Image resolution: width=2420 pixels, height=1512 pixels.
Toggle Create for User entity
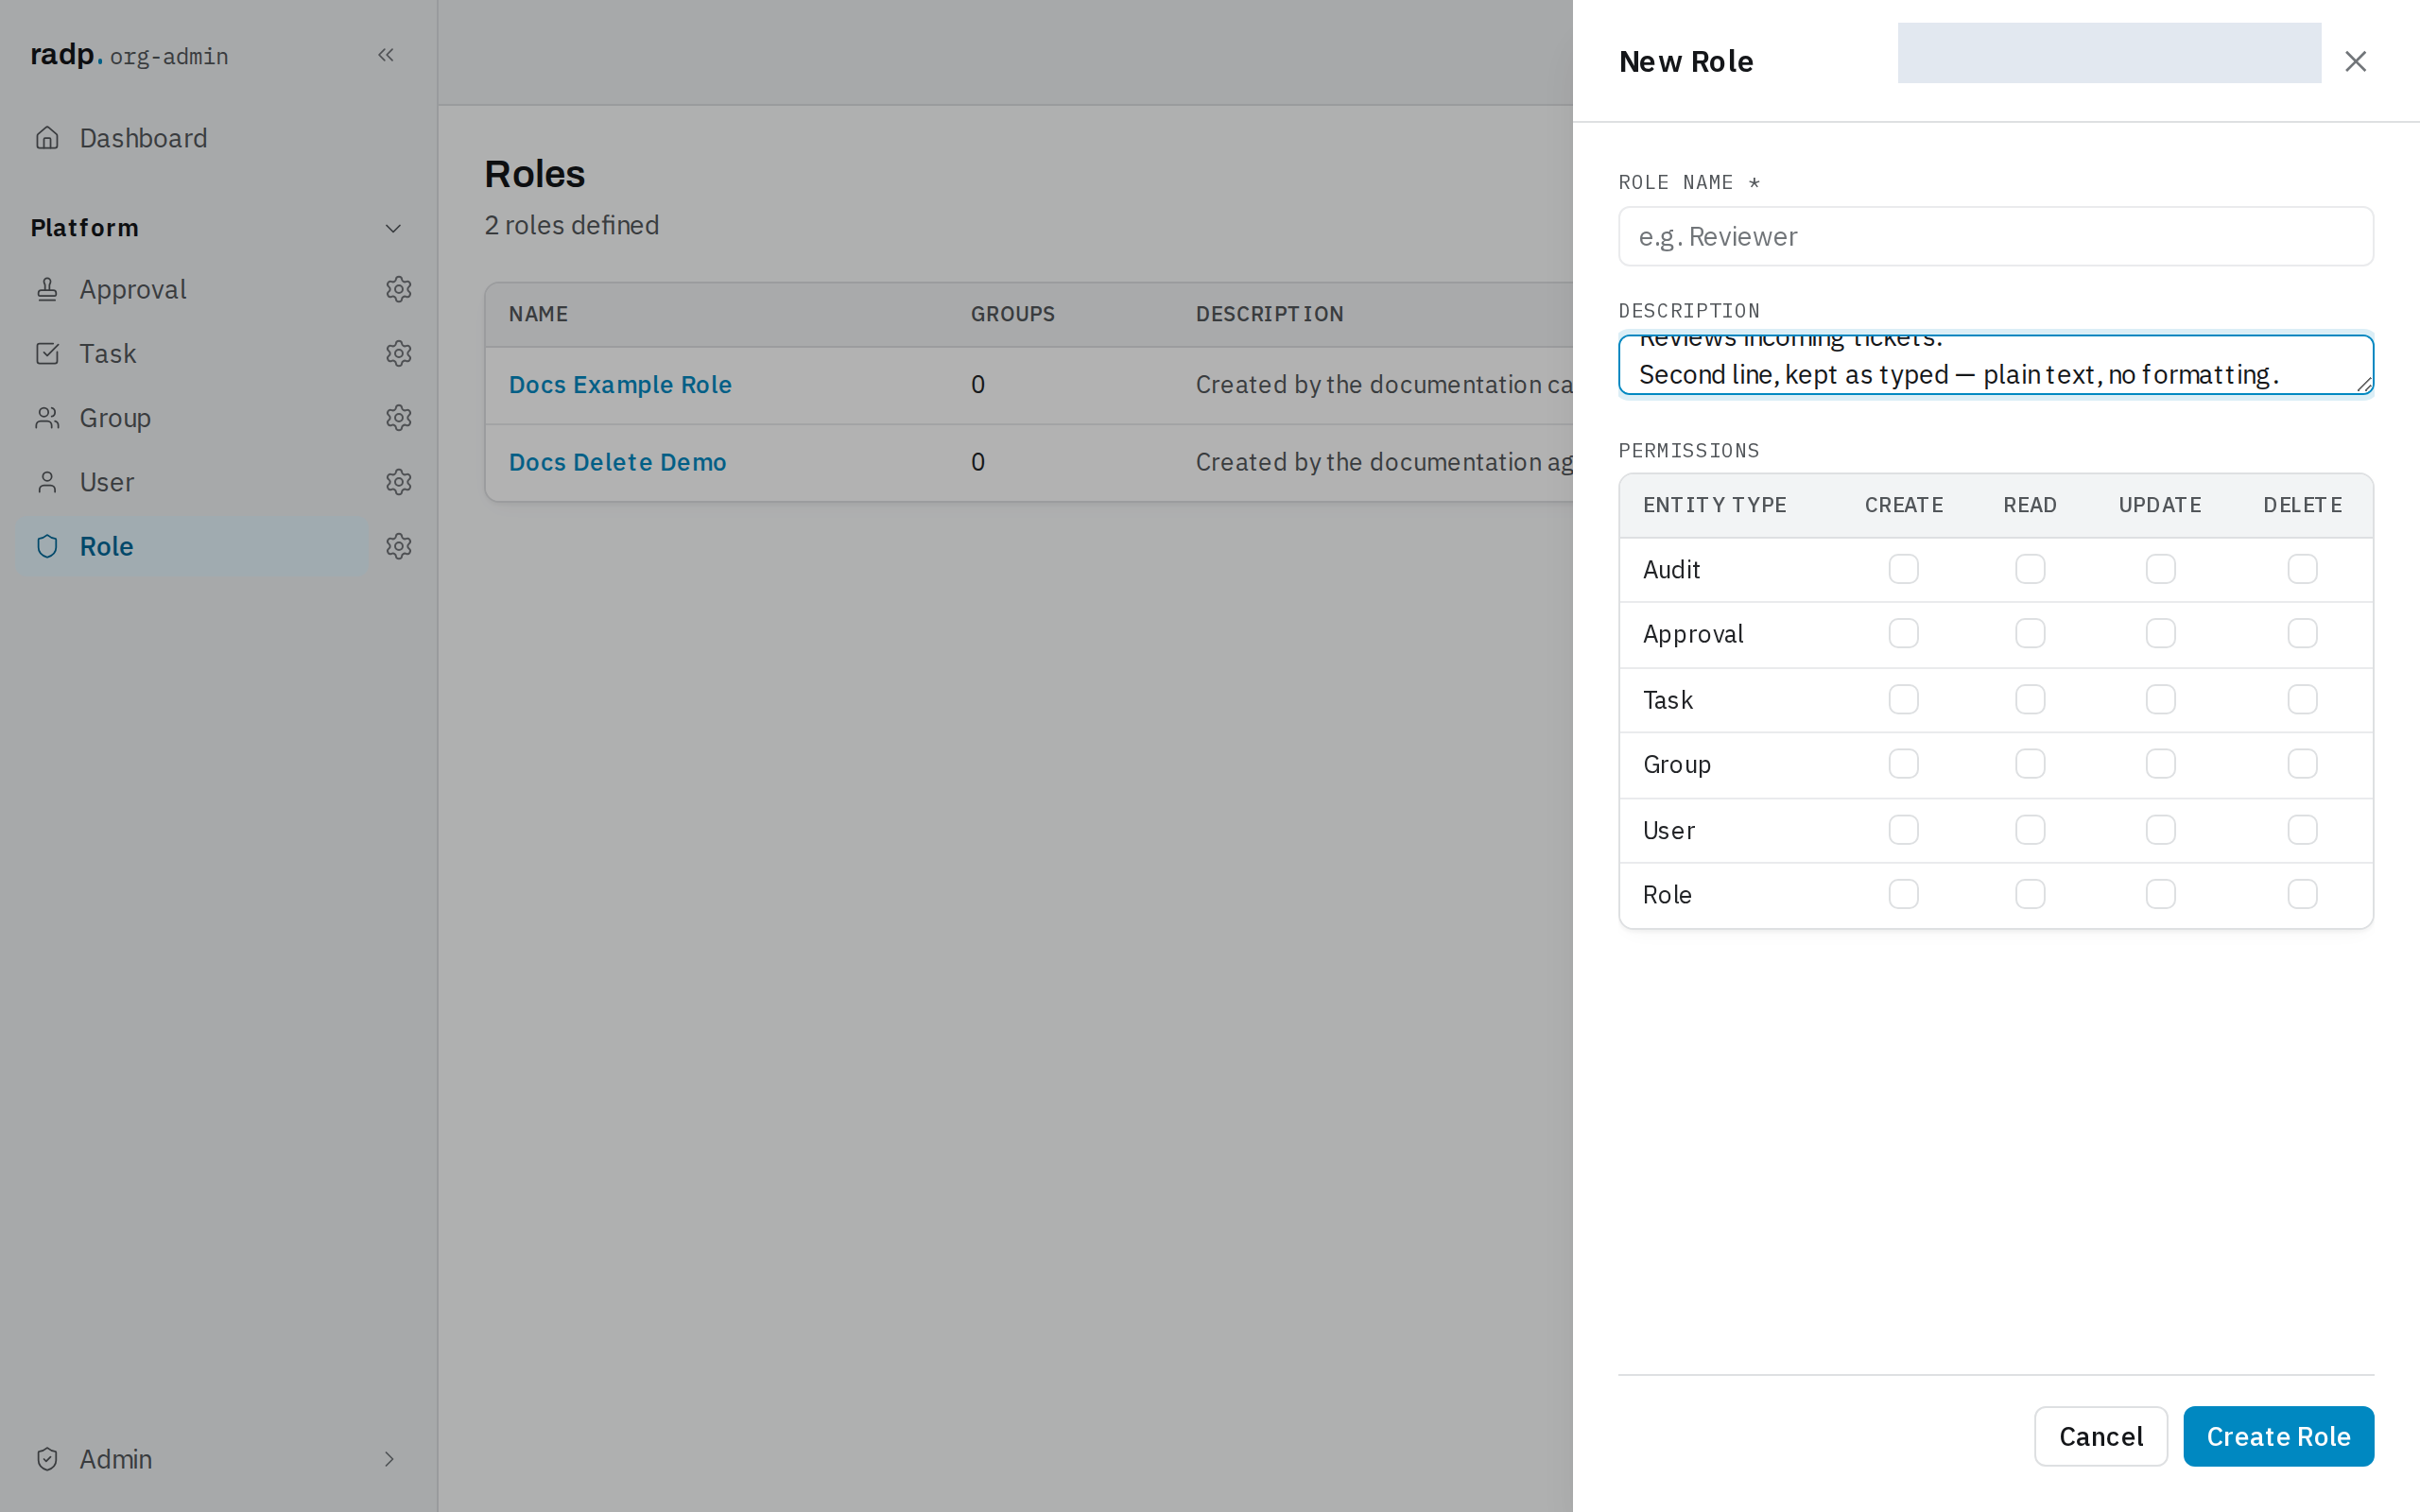click(x=1903, y=830)
